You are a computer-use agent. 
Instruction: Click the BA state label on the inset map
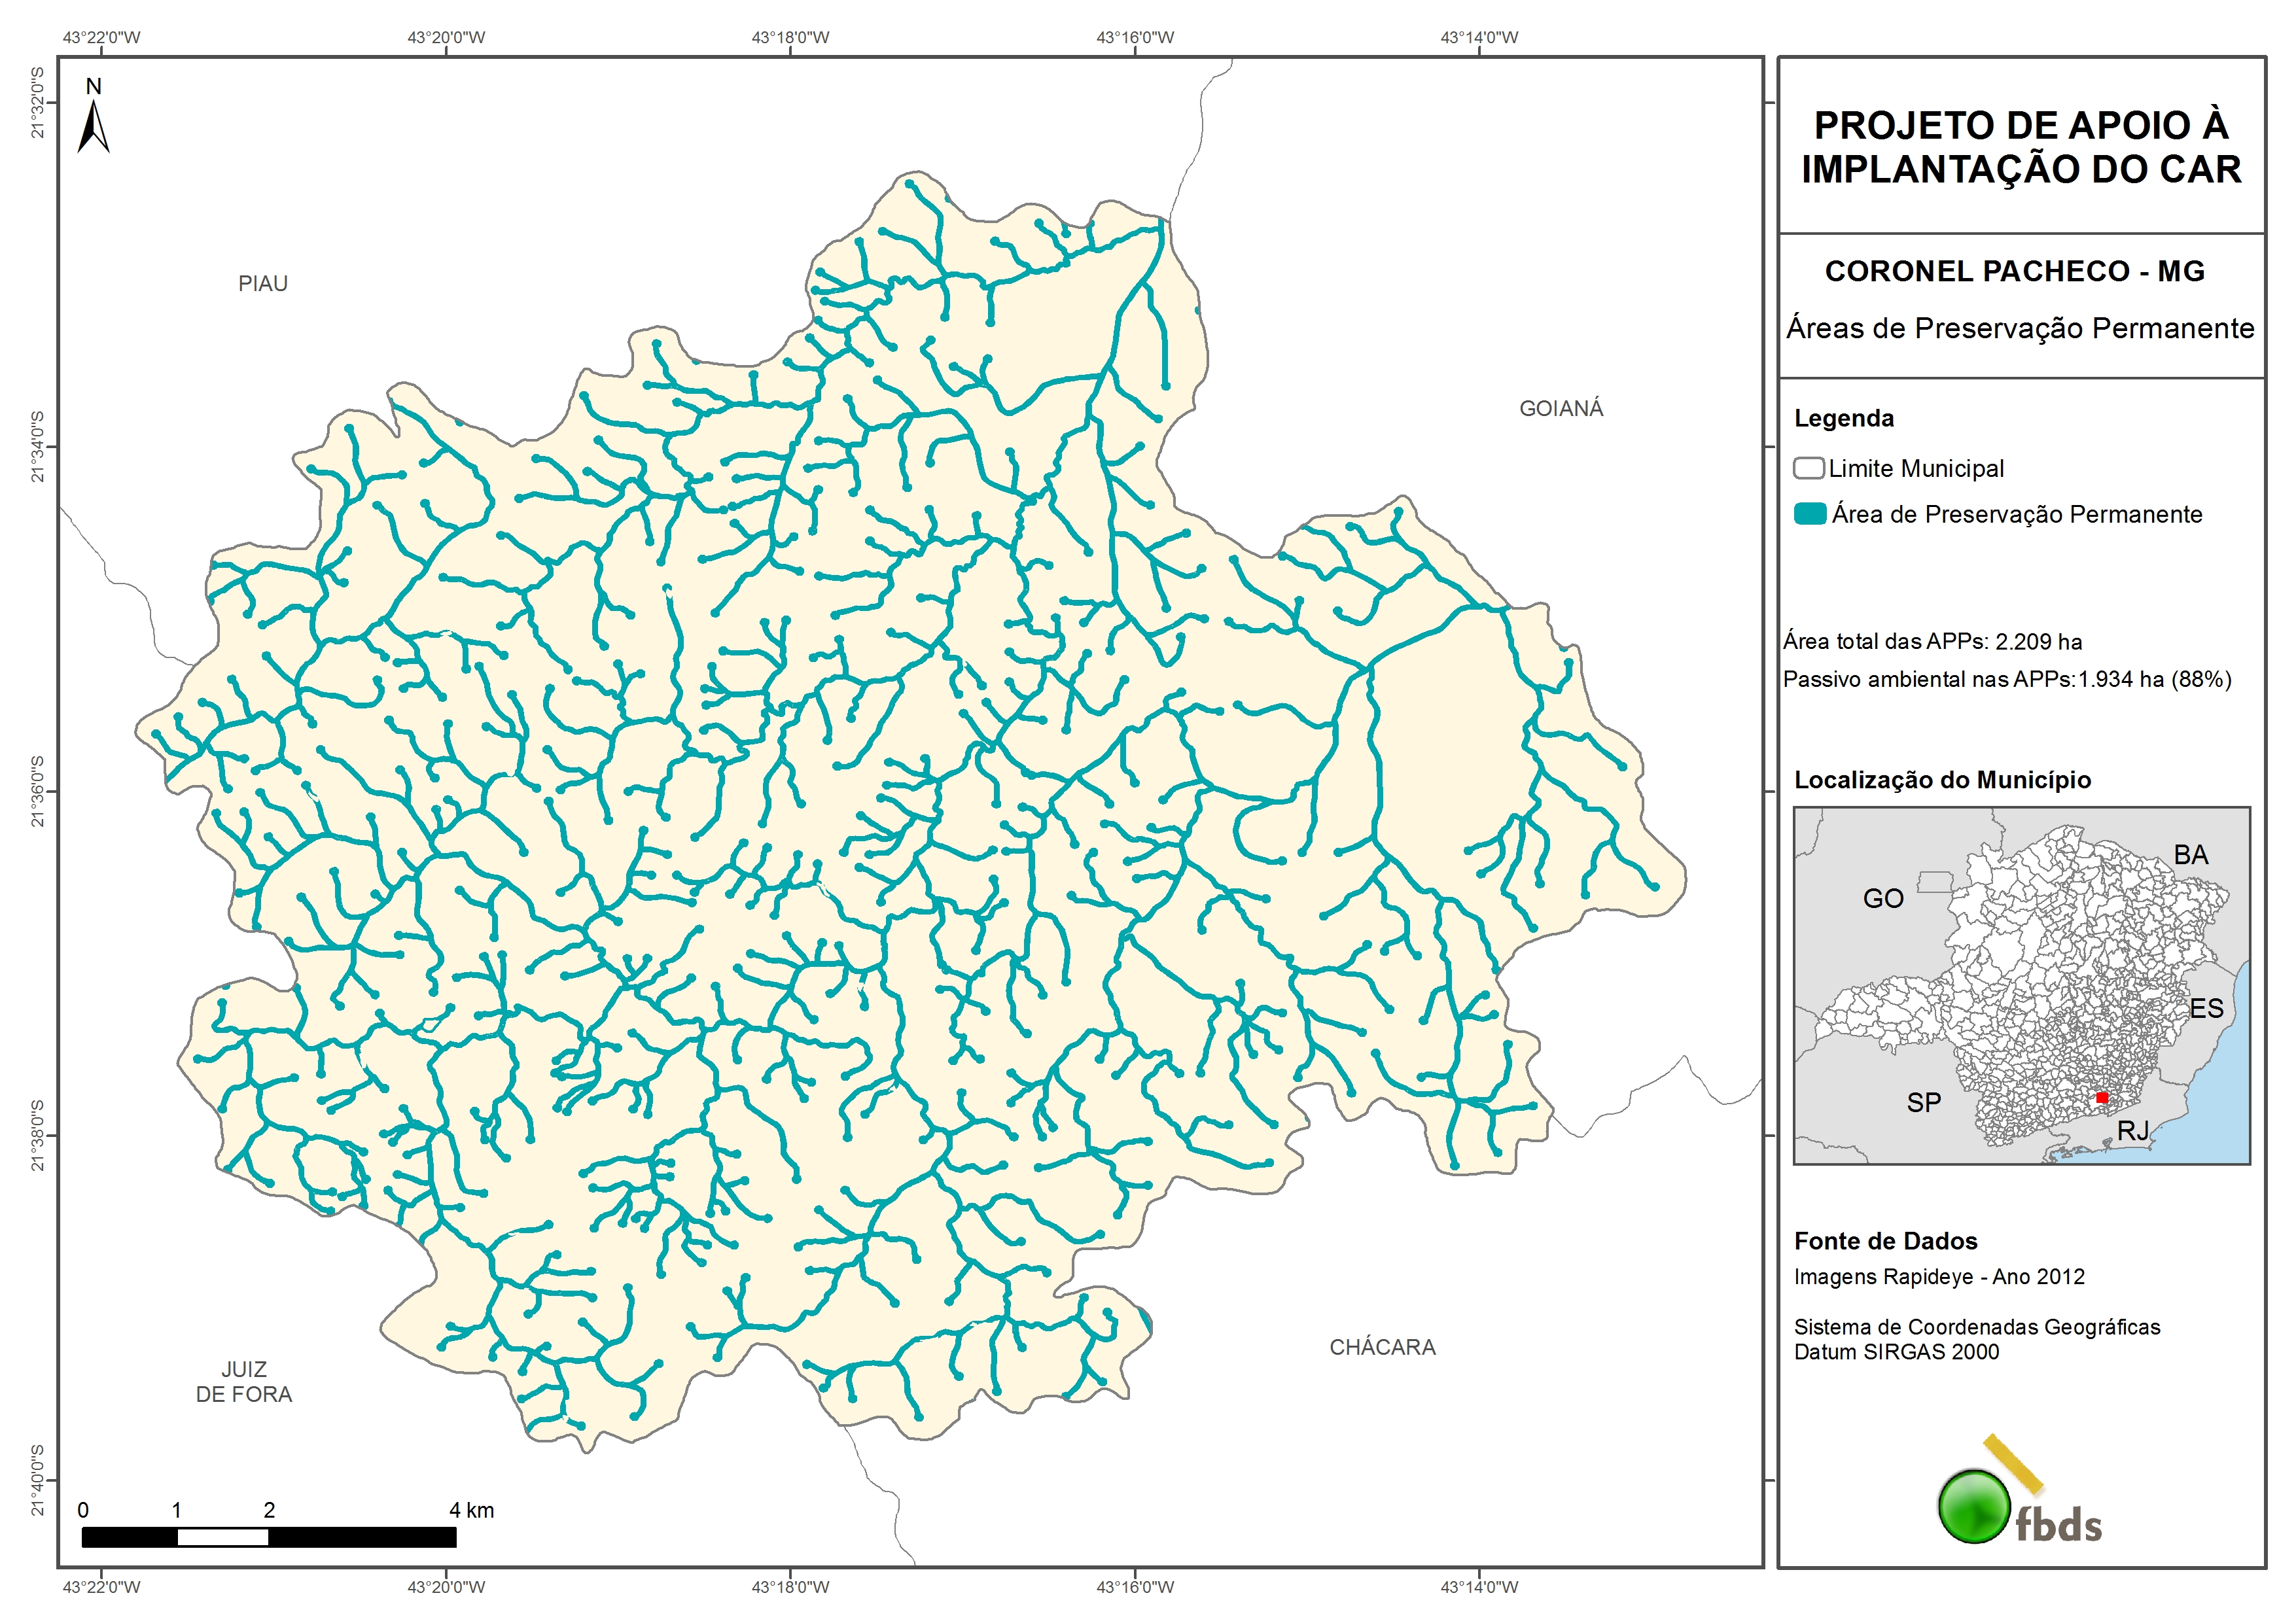pos(2190,855)
